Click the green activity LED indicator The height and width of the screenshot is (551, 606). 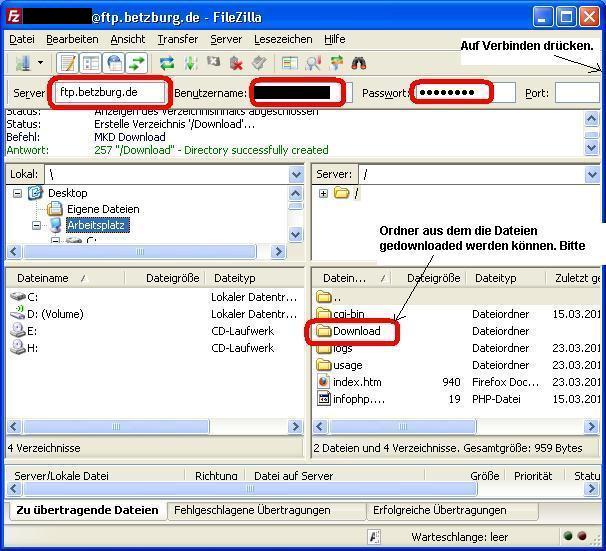[x=568, y=536]
